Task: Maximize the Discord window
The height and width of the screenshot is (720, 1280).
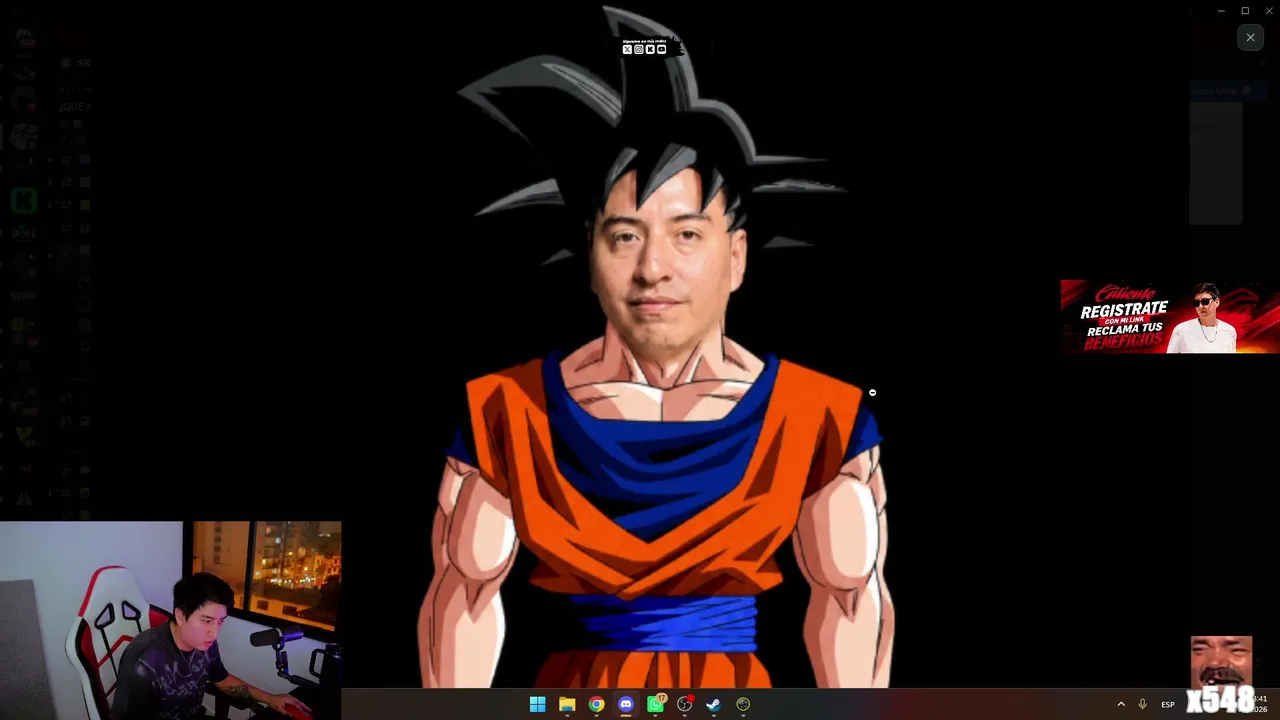Action: click(x=1245, y=10)
